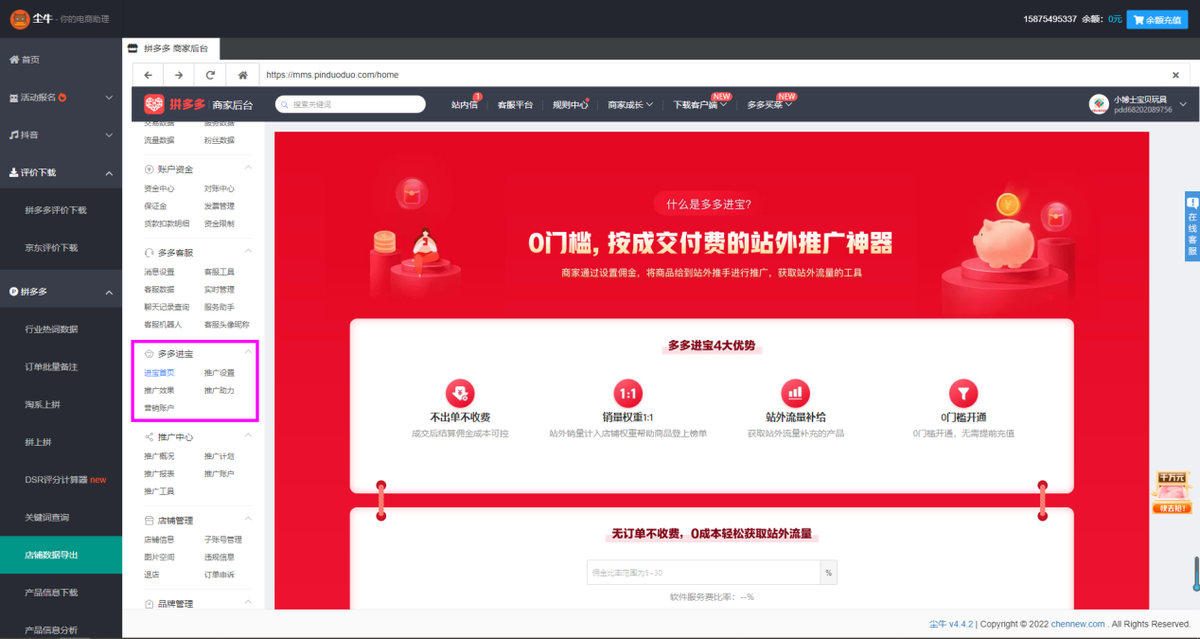1200x639 pixels.
Task: Click 不出单不收费 advantage icon
Action: tap(459, 392)
